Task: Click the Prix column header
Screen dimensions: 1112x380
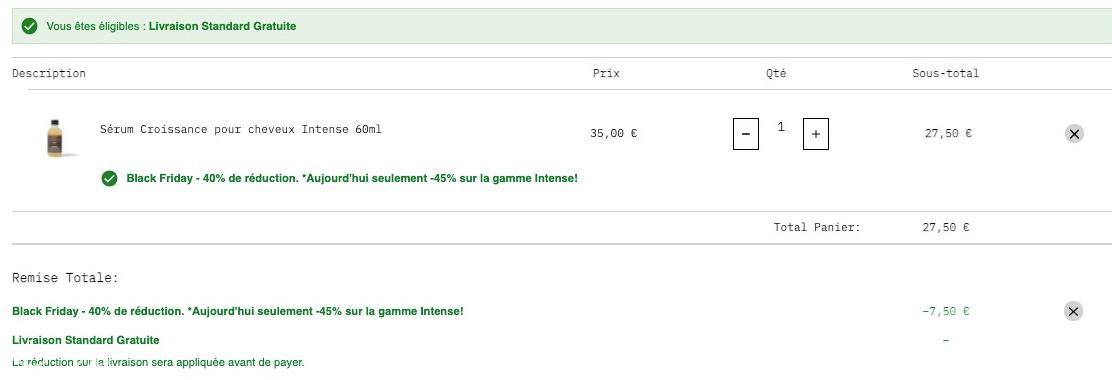Action: pos(606,73)
